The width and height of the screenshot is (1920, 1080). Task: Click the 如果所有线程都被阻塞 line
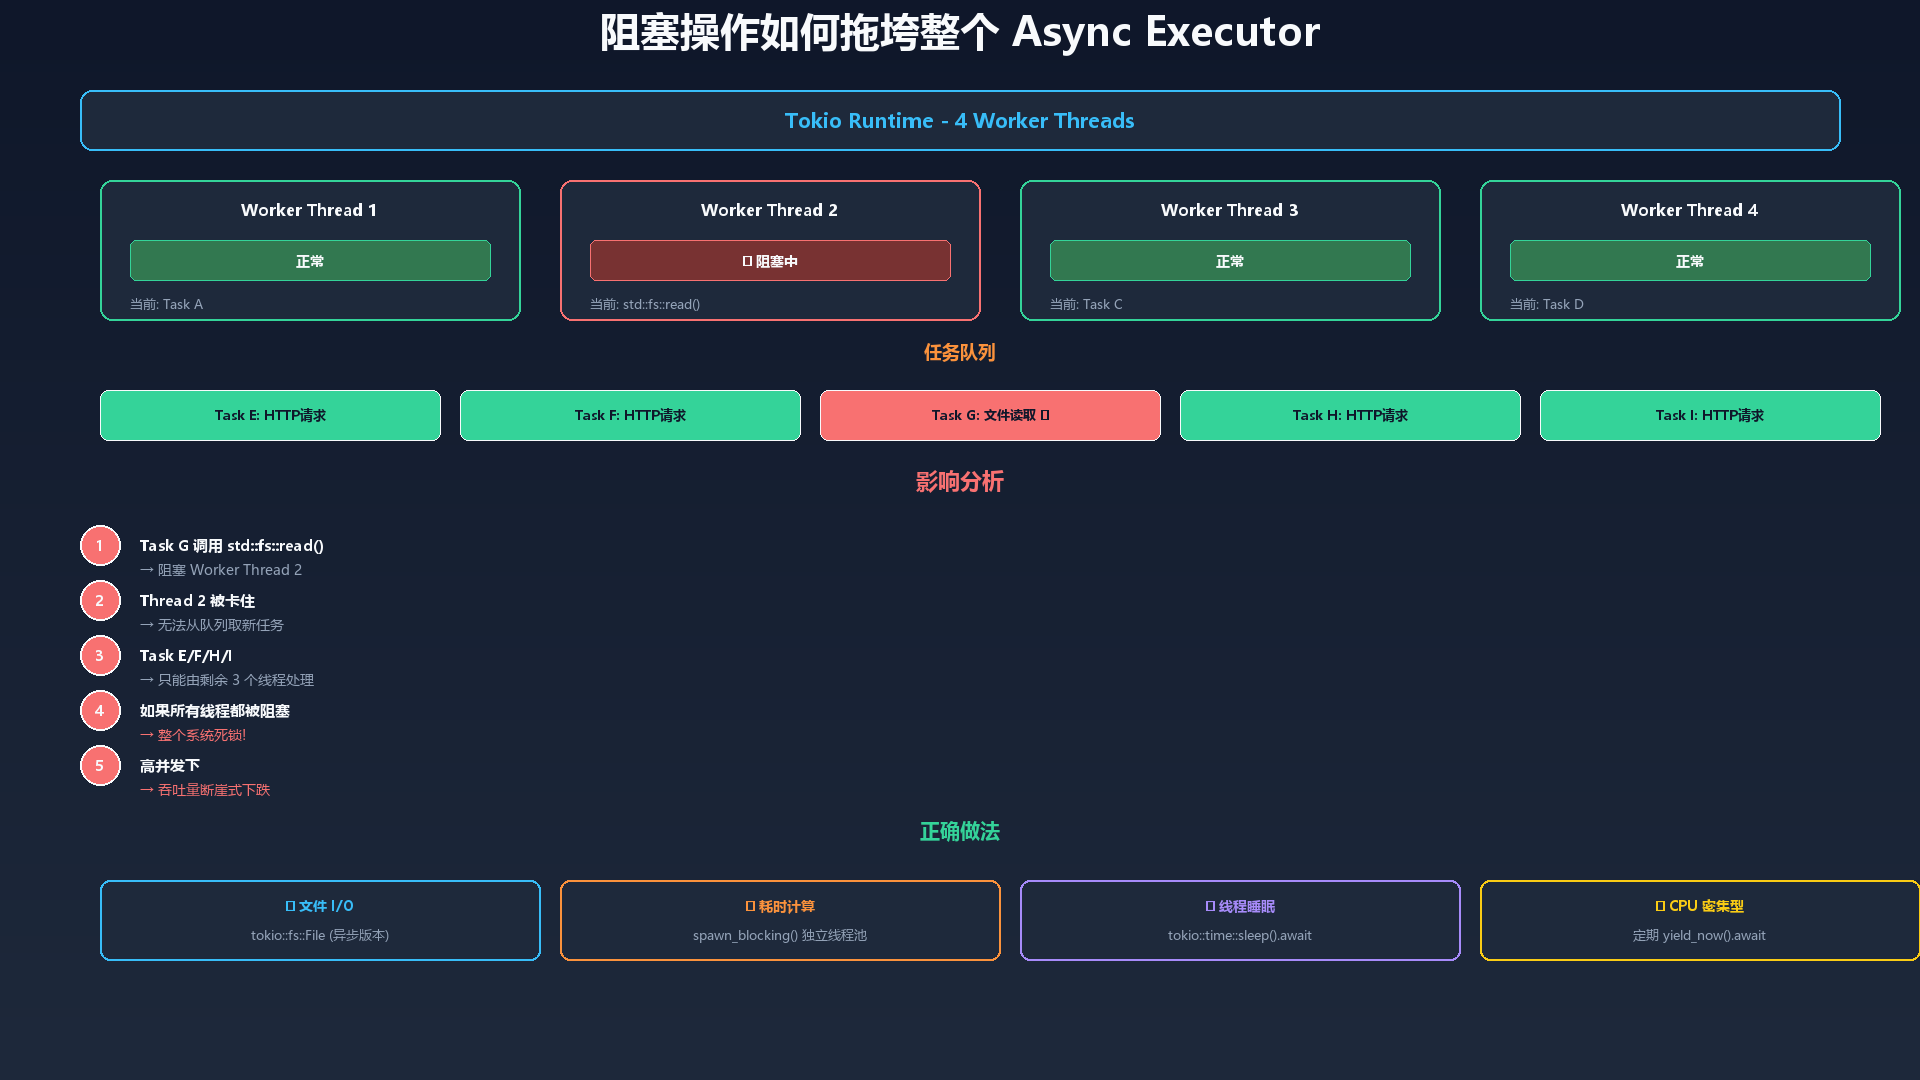coord(215,711)
